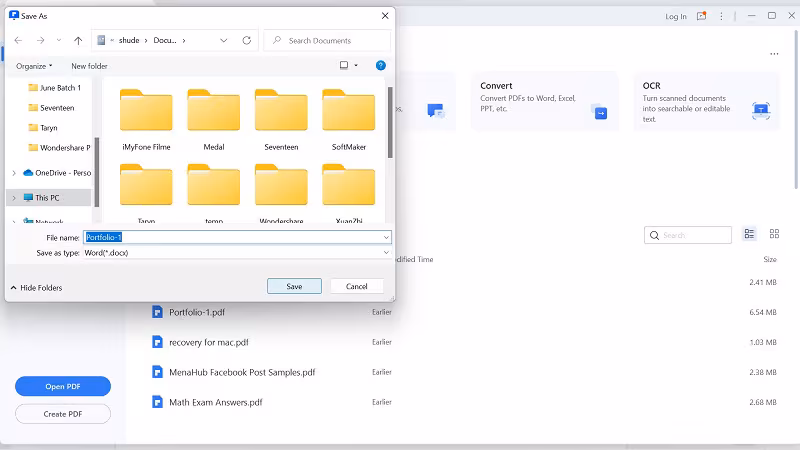Select Wondershare P folder in sidebar
The image size is (800, 450).
point(59,147)
